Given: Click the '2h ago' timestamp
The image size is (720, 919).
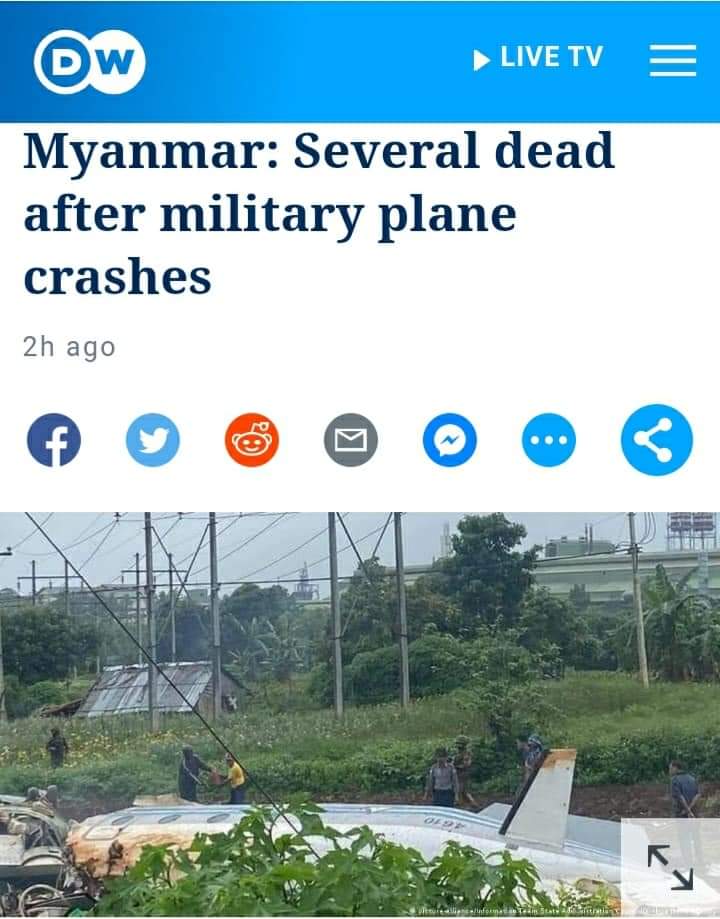Looking at the screenshot, I should pos(69,347).
